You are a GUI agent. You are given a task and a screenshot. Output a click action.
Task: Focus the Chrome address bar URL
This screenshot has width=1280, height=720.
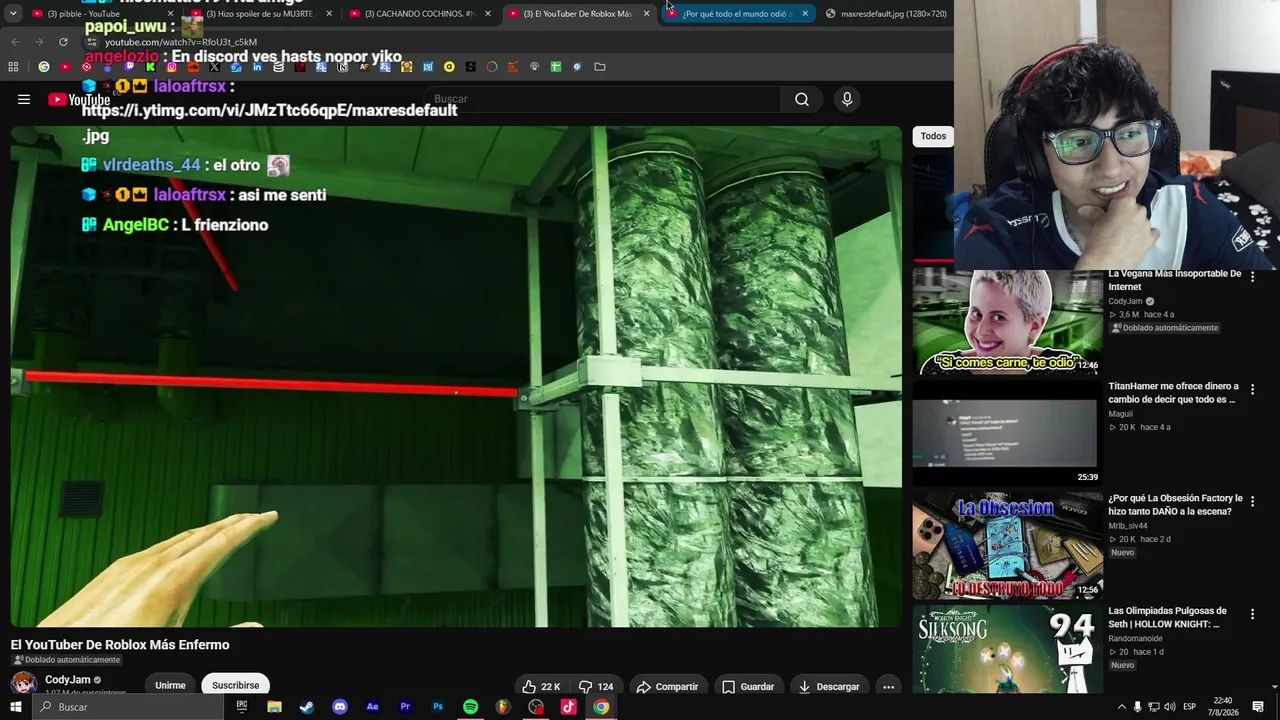(181, 42)
